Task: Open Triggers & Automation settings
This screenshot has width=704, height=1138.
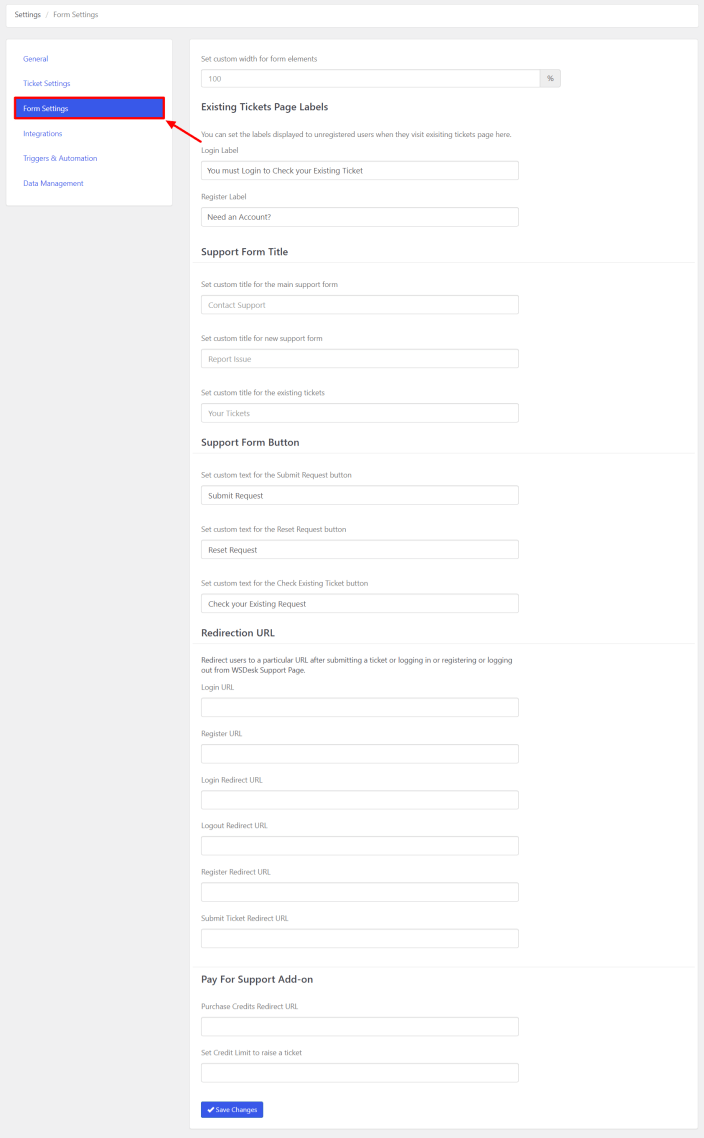Action: (x=60, y=158)
